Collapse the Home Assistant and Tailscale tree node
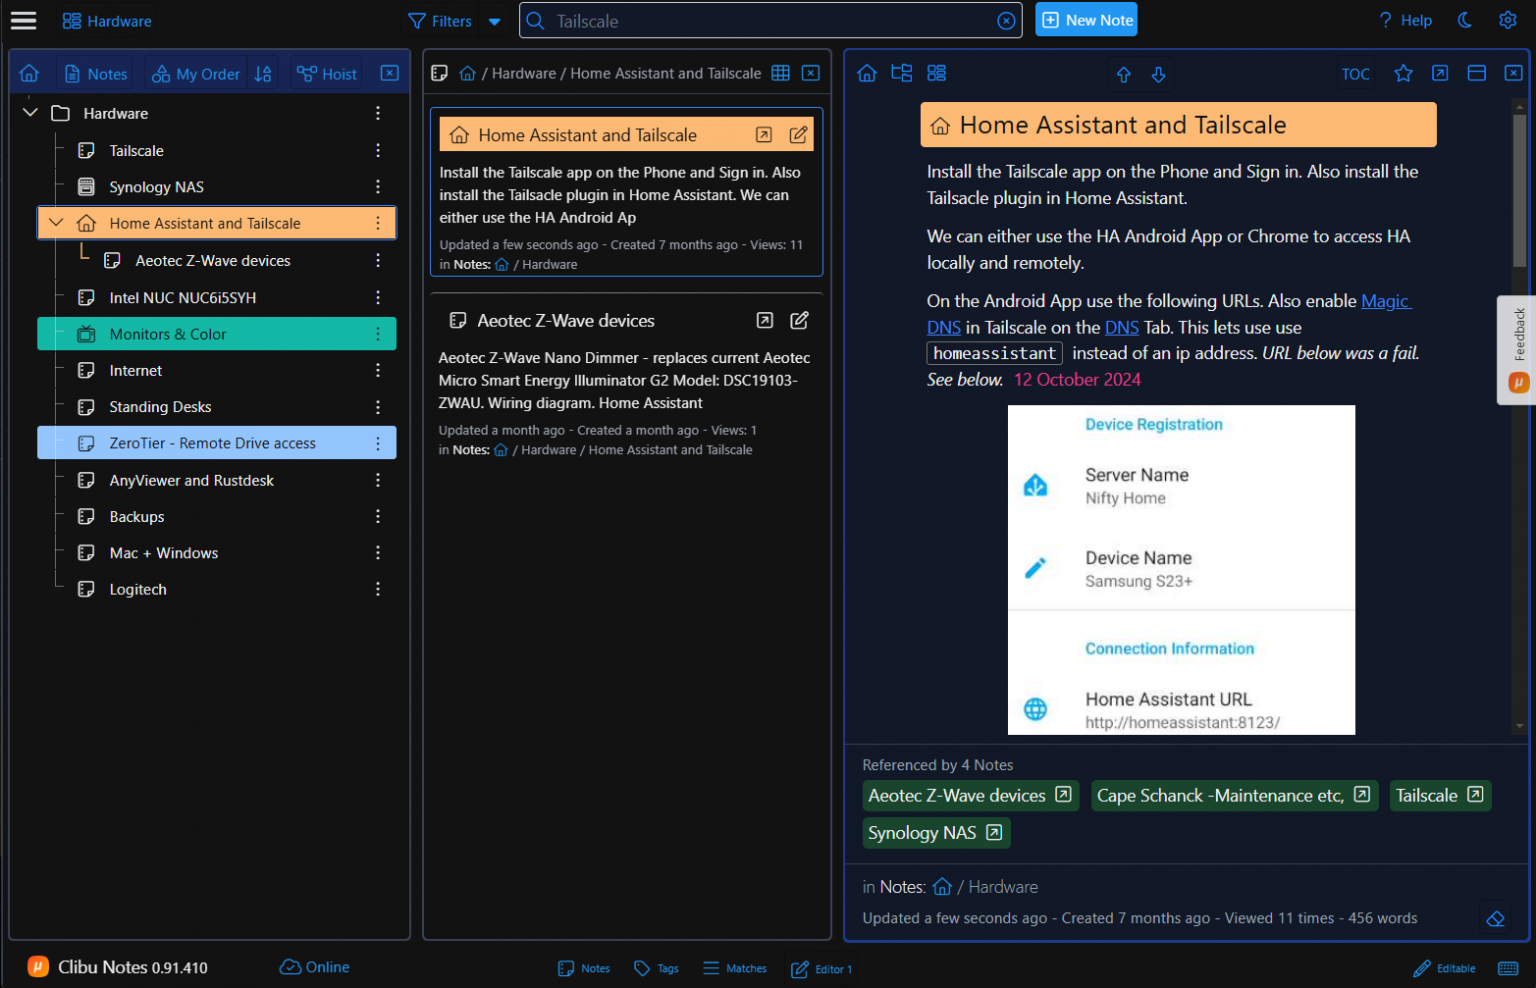Screen dimensions: 1536x988 [56, 222]
